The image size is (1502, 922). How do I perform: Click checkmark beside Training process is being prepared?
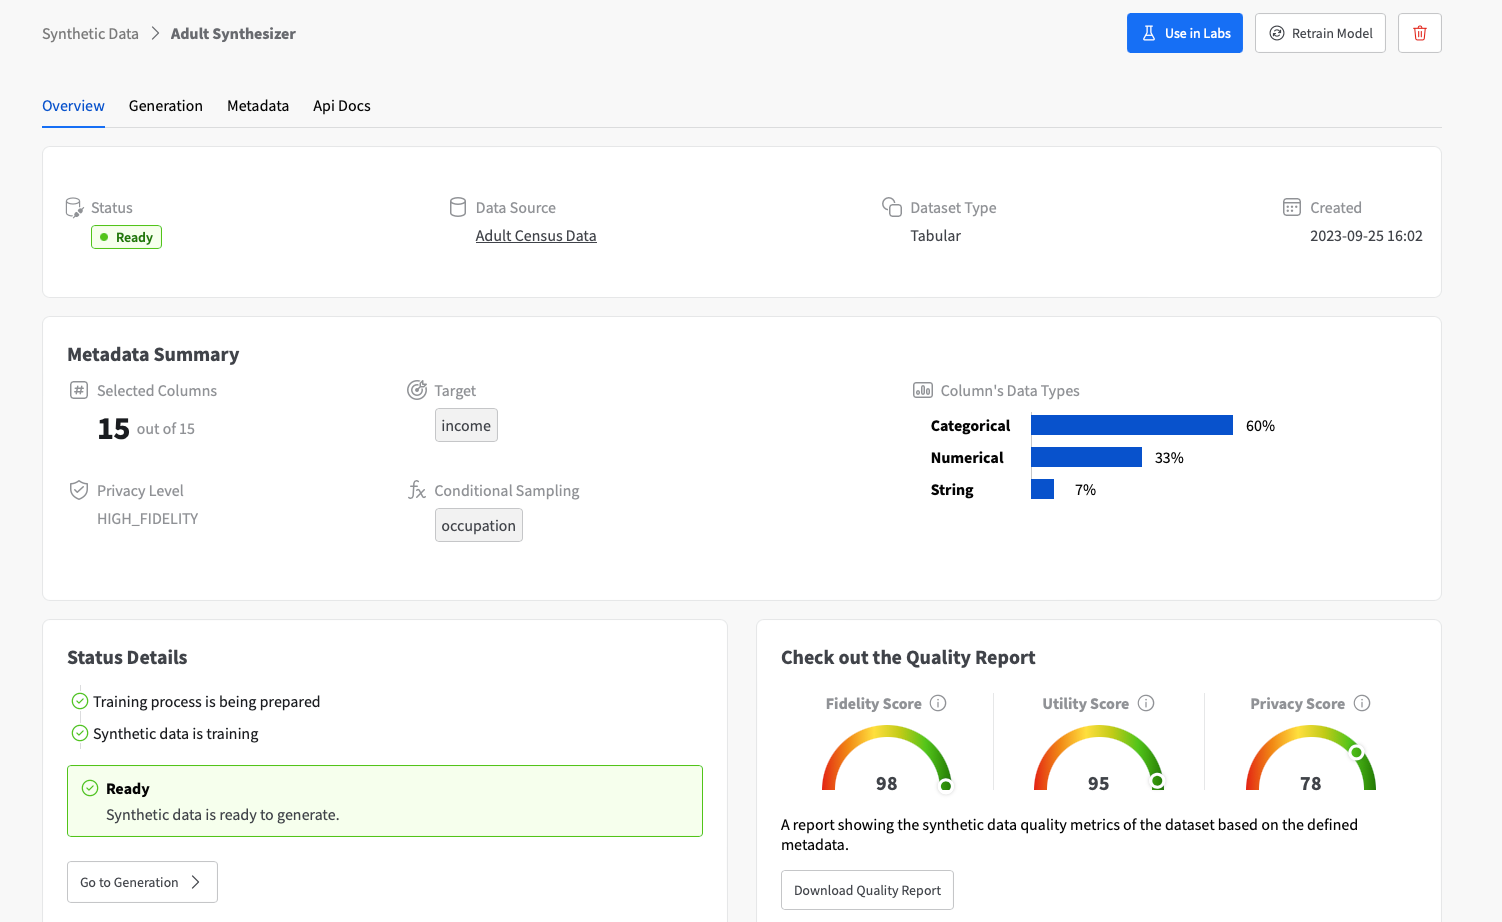pyautogui.click(x=80, y=701)
